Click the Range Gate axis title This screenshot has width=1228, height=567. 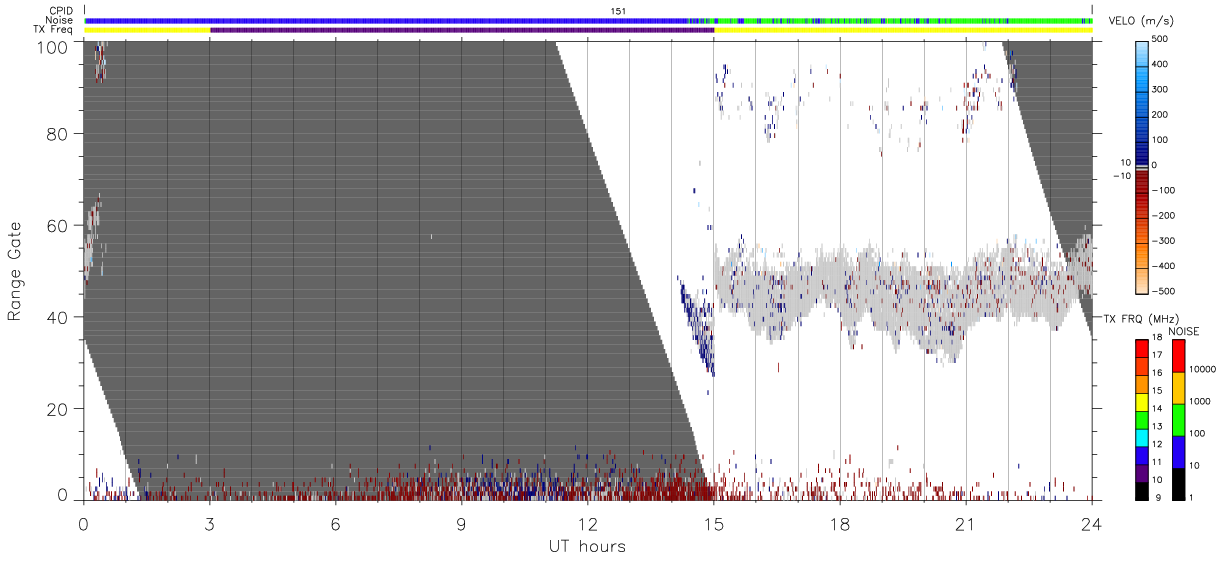(x=14, y=271)
